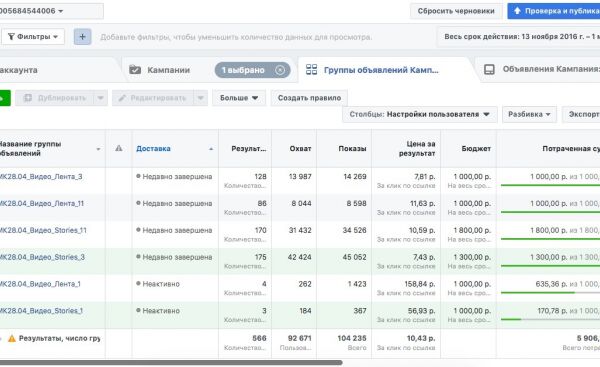This screenshot has width=600, height=367.
Task: Click the warning triangle column header
Action: click(119, 148)
